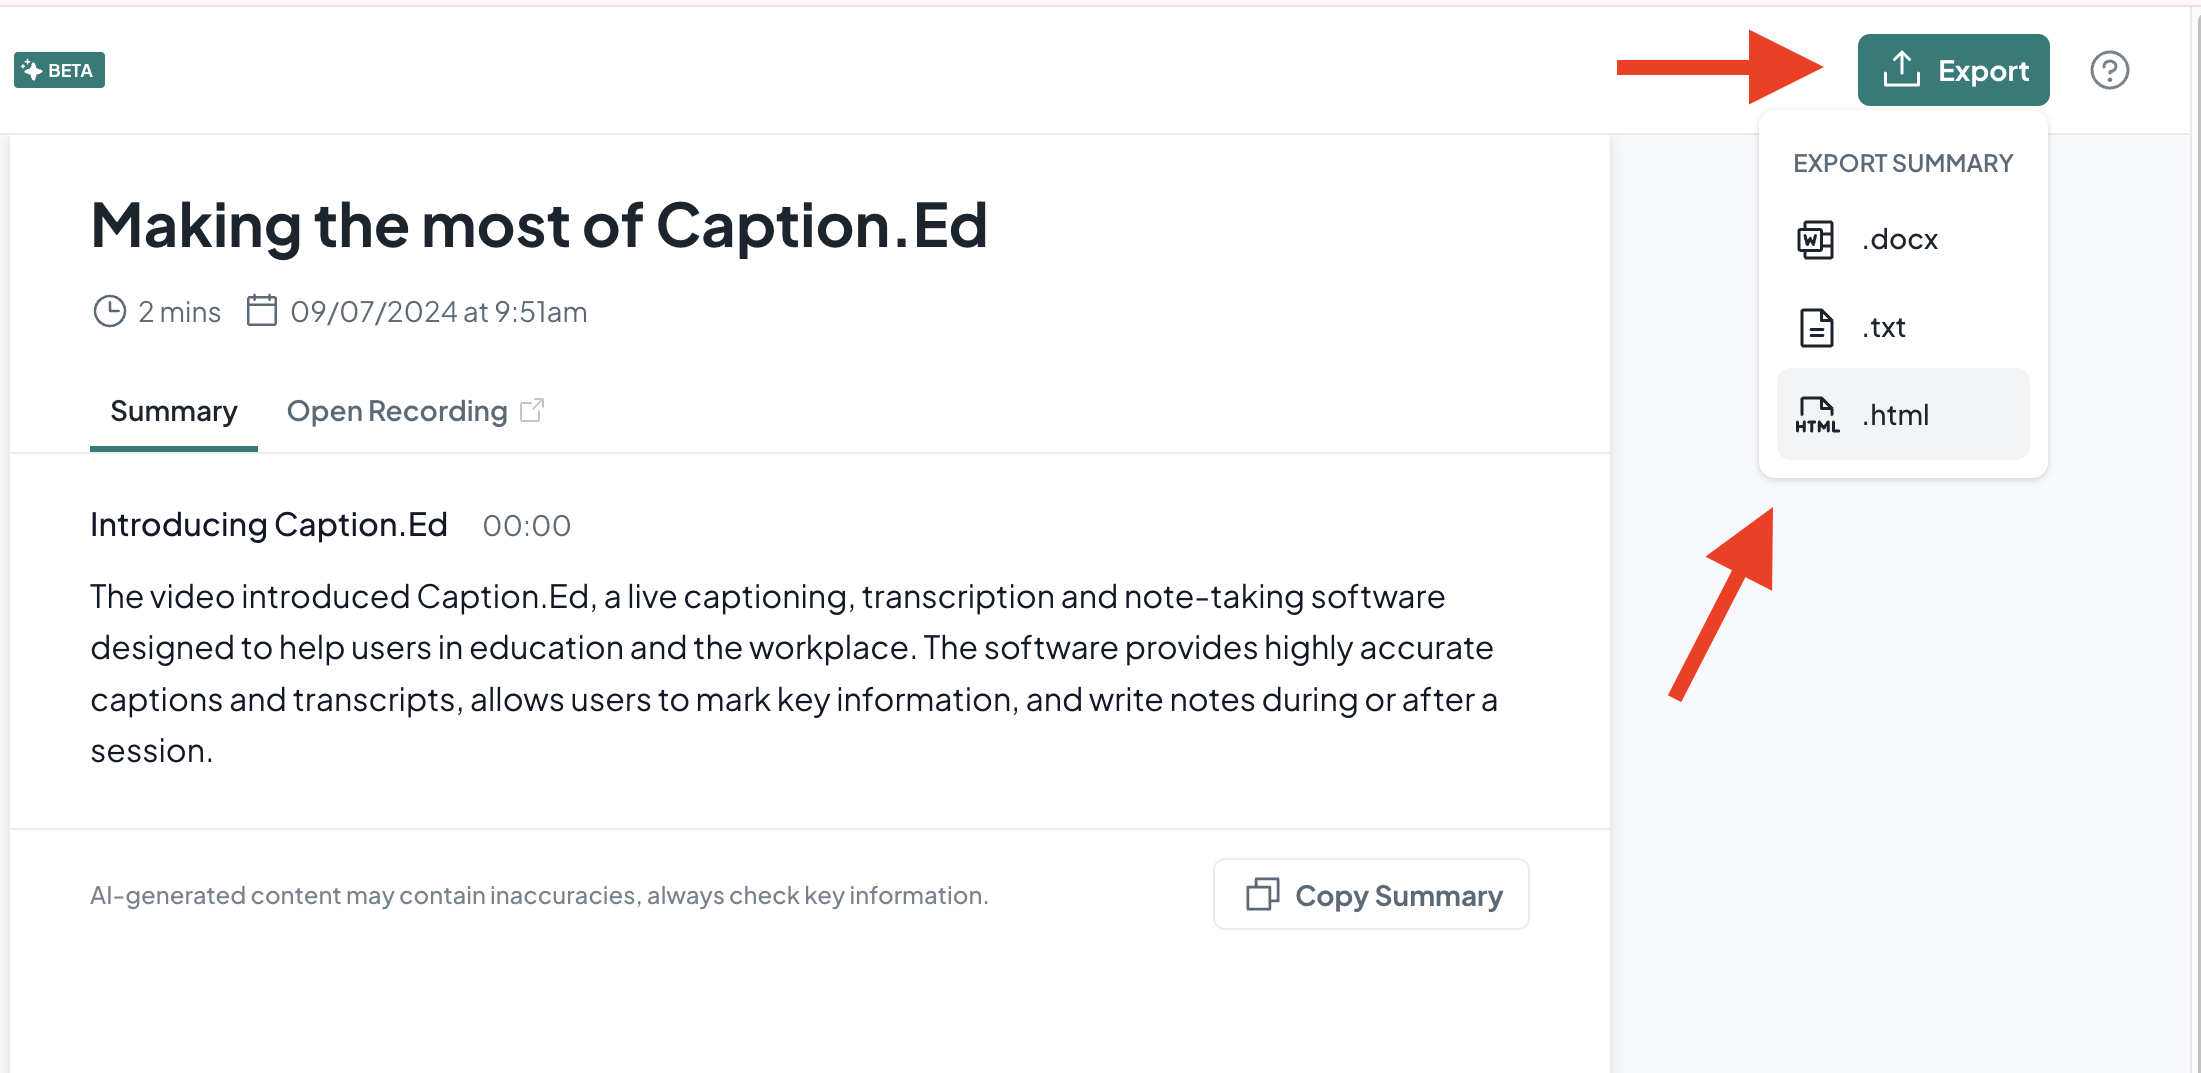Open the Export dropdown button

pyautogui.click(x=1953, y=70)
